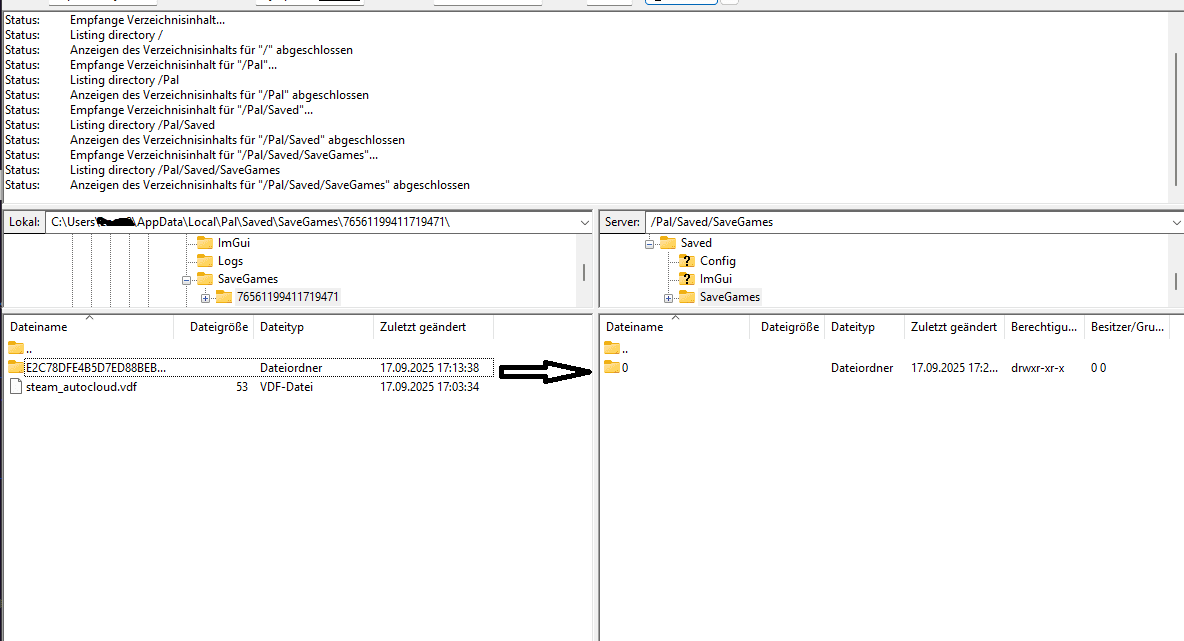The width and height of the screenshot is (1184, 641).
Task: Open the server path dropdown
Action: tap(1174, 222)
